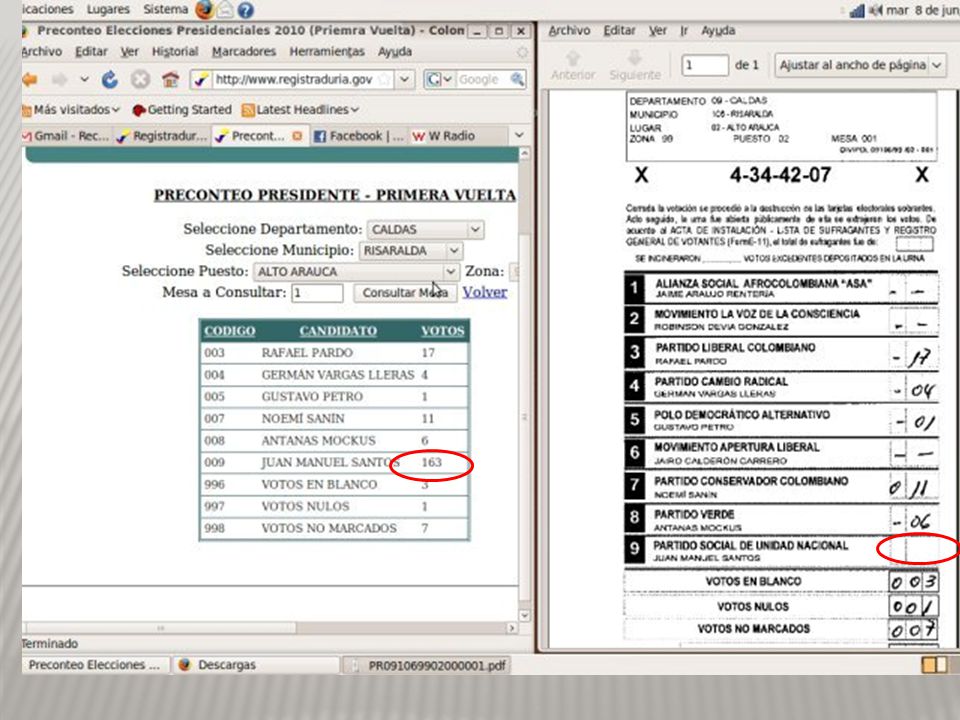Open the mail launcher in top panel
The width and height of the screenshot is (960, 720).
click(225, 9)
